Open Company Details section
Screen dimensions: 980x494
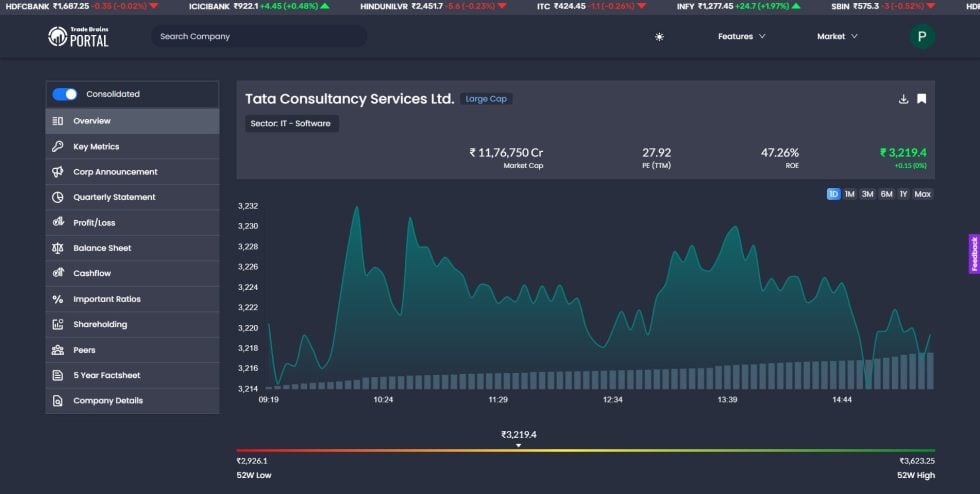pos(132,400)
